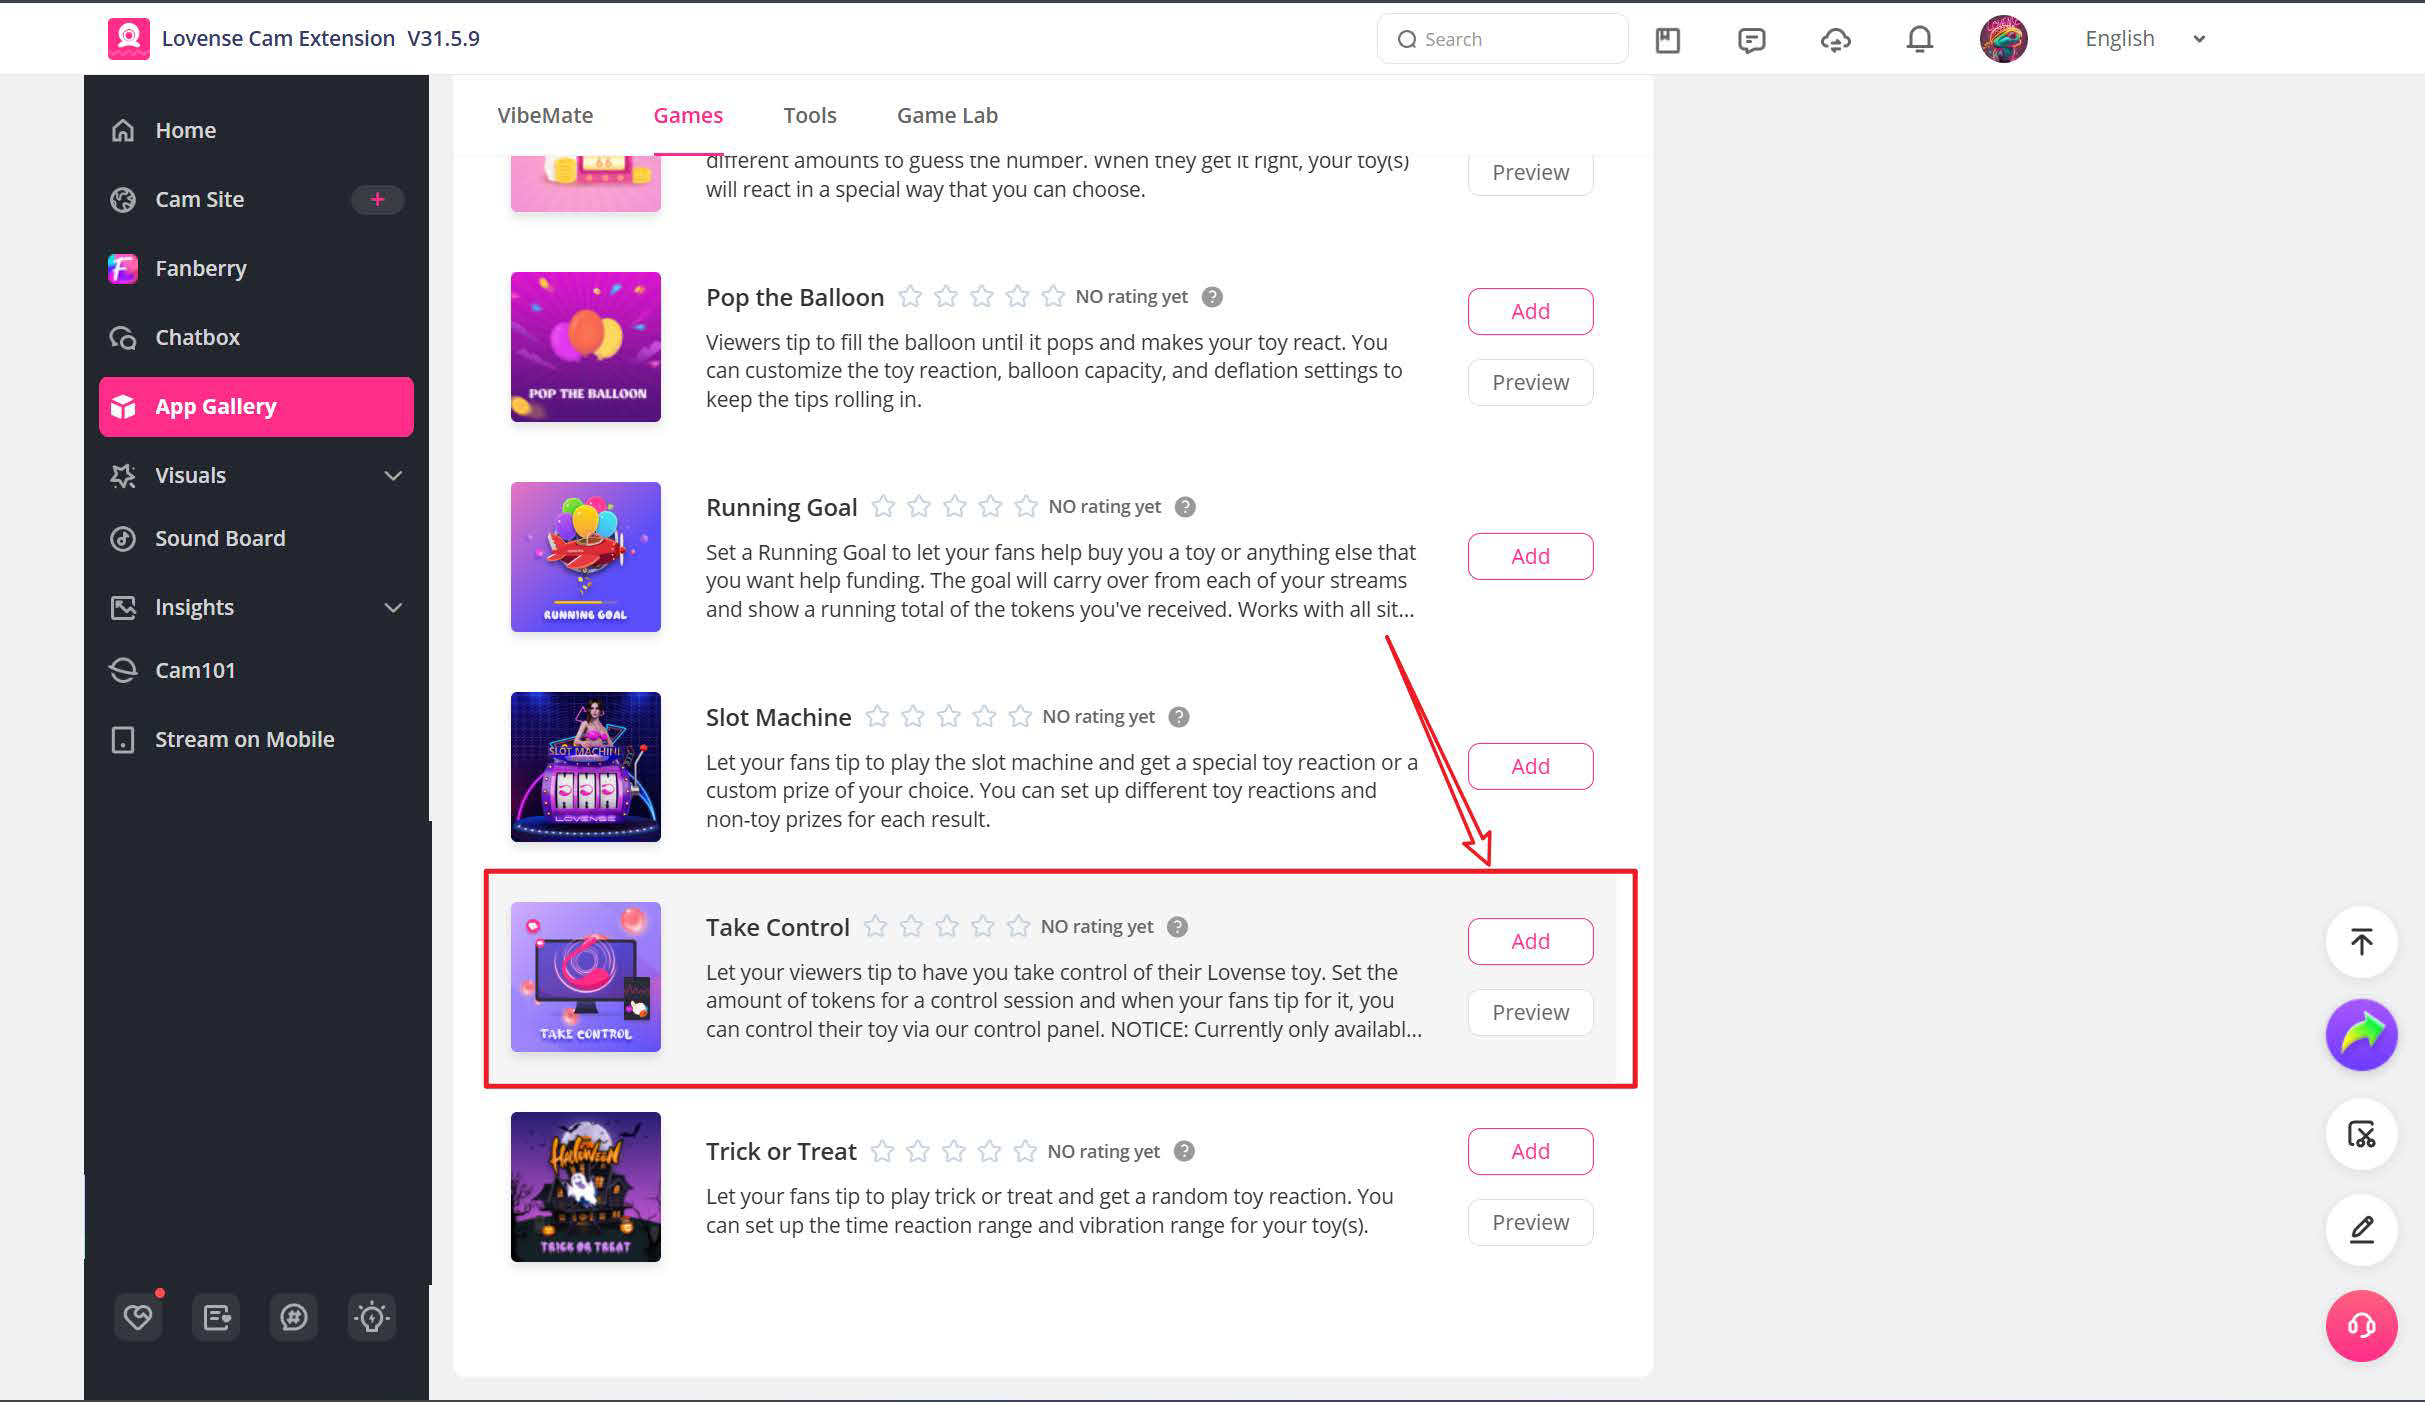Switch to the VibeMate tab
The height and width of the screenshot is (1402, 2425).
[x=545, y=115]
